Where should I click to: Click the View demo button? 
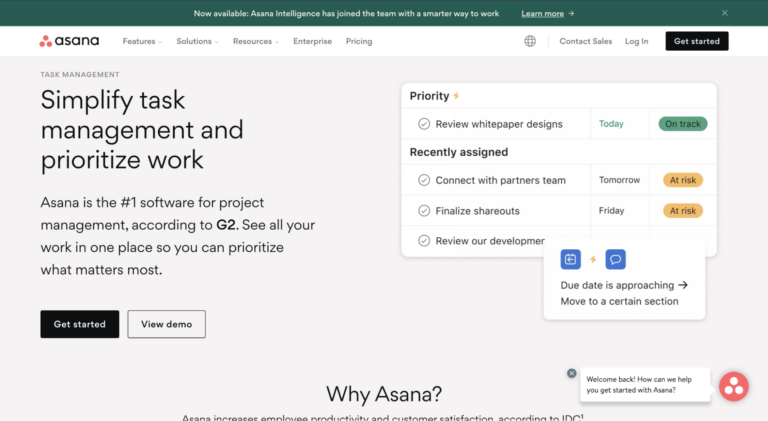tap(166, 324)
